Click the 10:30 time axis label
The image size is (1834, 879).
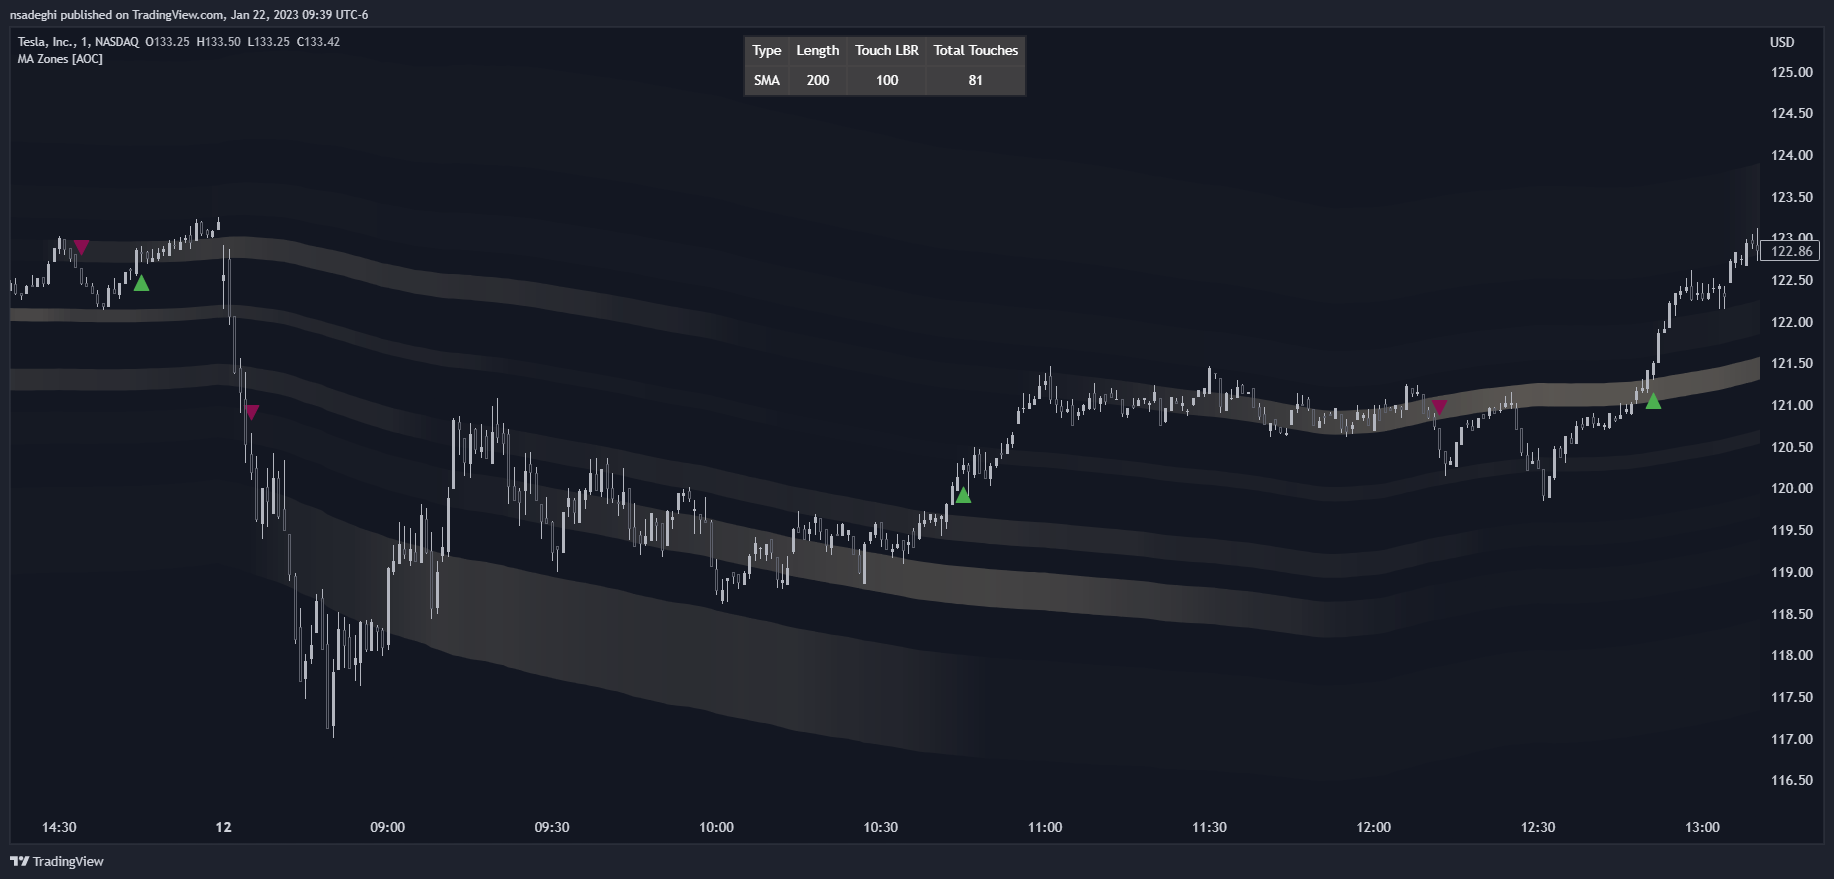point(881,827)
